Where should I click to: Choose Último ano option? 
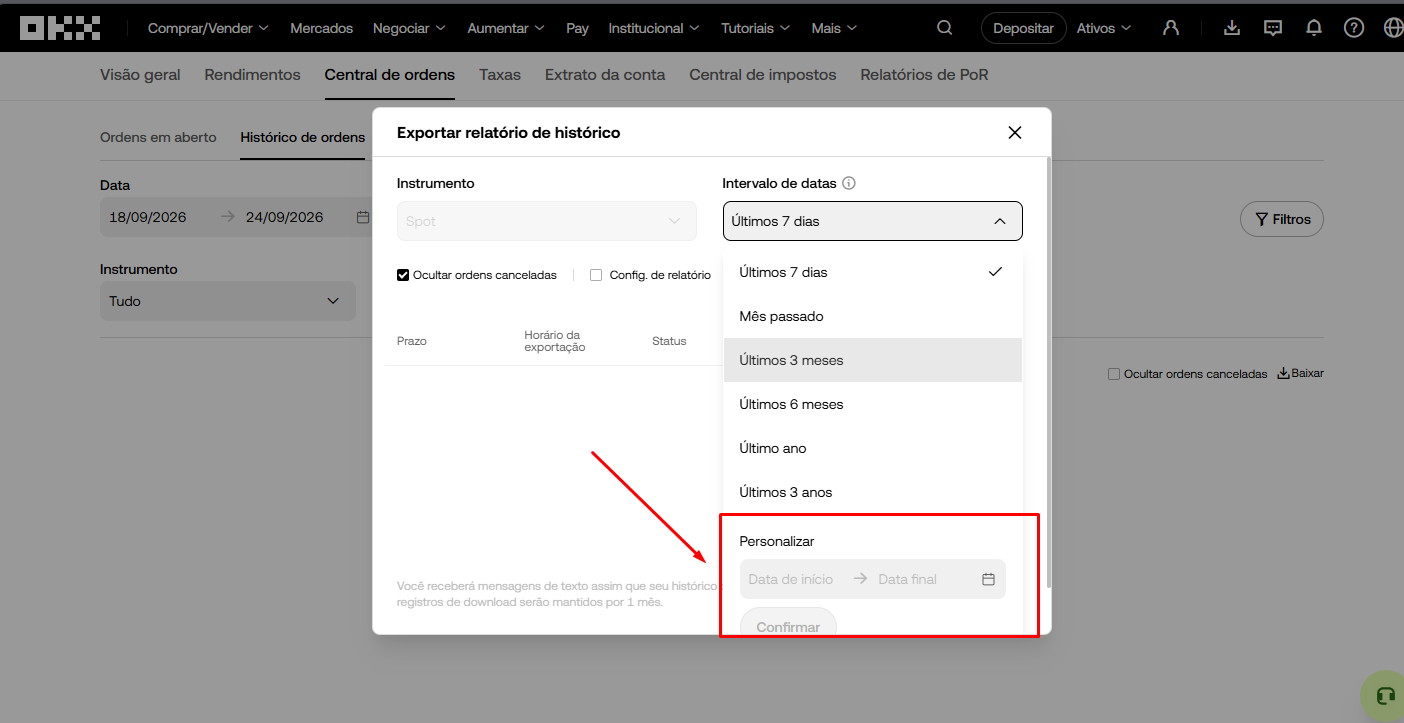click(x=873, y=448)
